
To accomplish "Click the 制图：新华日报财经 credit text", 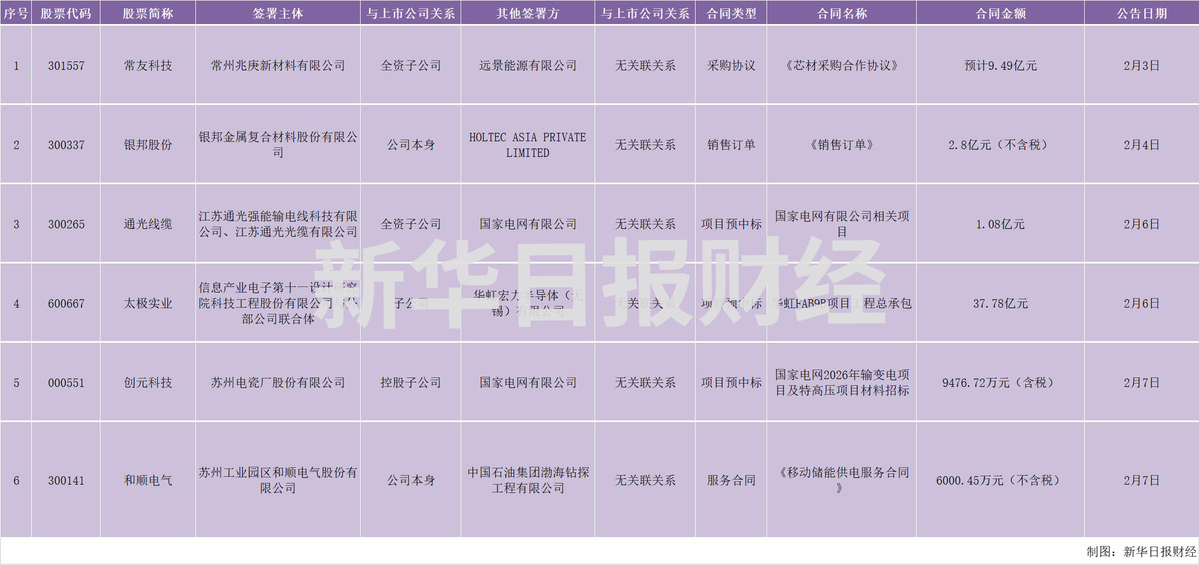I will 1140,551.
